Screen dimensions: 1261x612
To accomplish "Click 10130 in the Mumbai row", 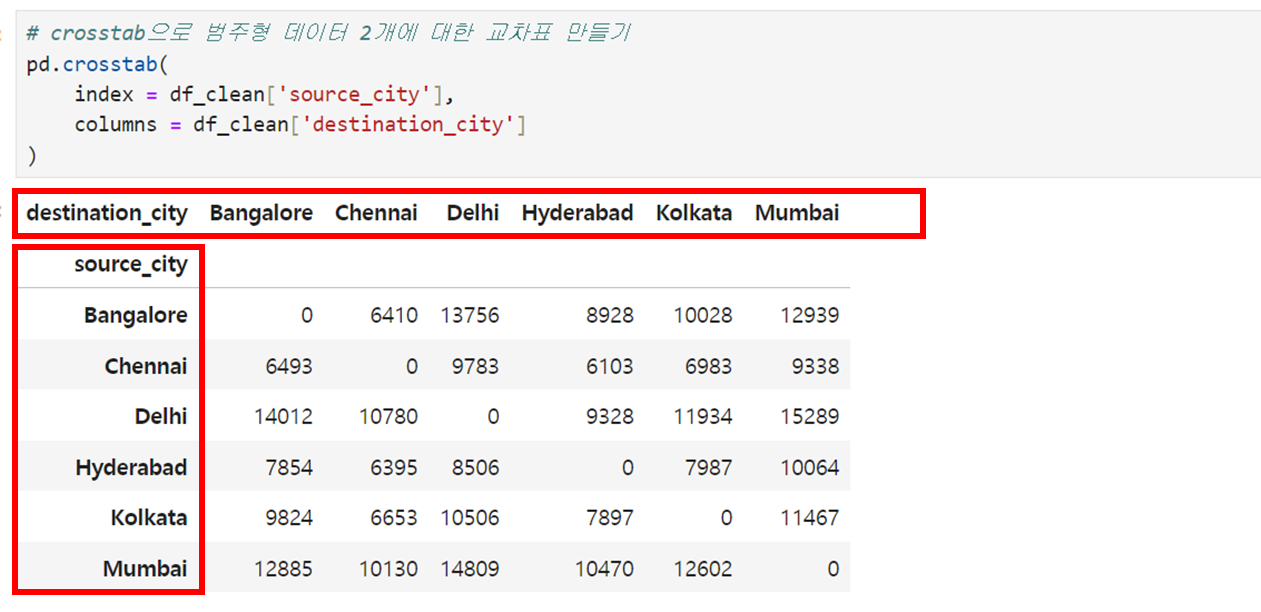I will pos(389,569).
